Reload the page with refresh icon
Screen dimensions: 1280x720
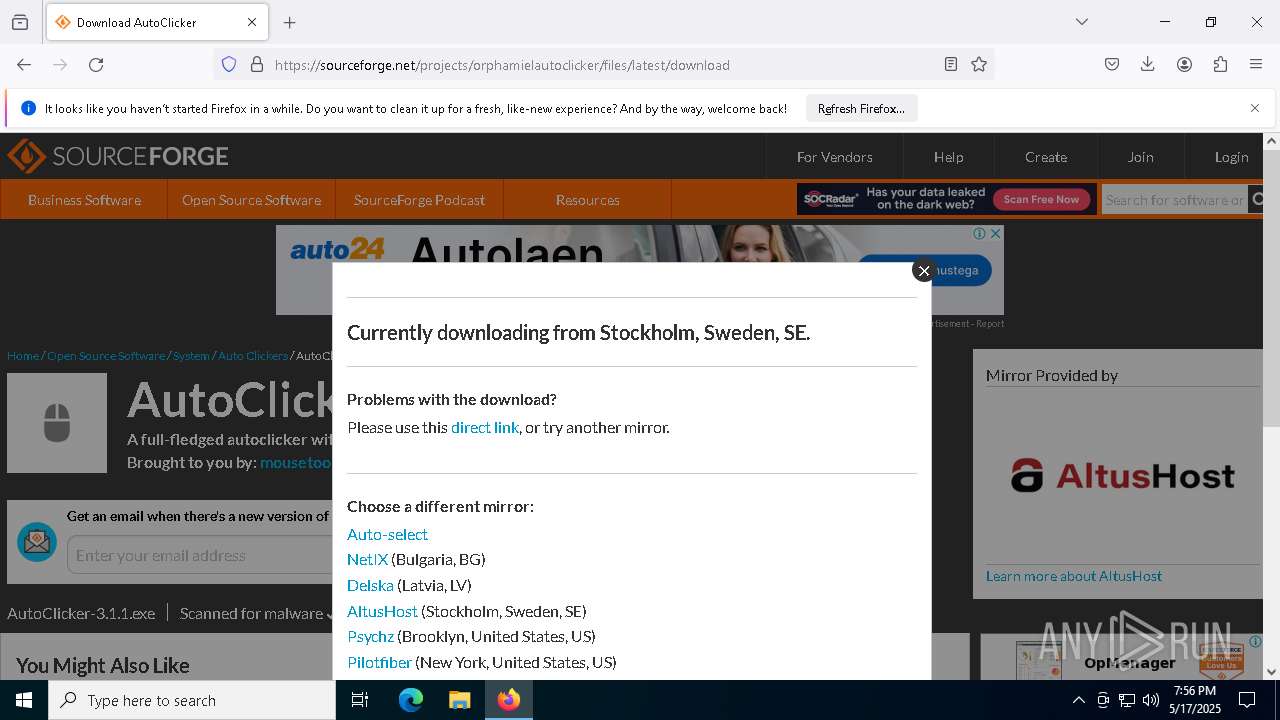(96, 64)
